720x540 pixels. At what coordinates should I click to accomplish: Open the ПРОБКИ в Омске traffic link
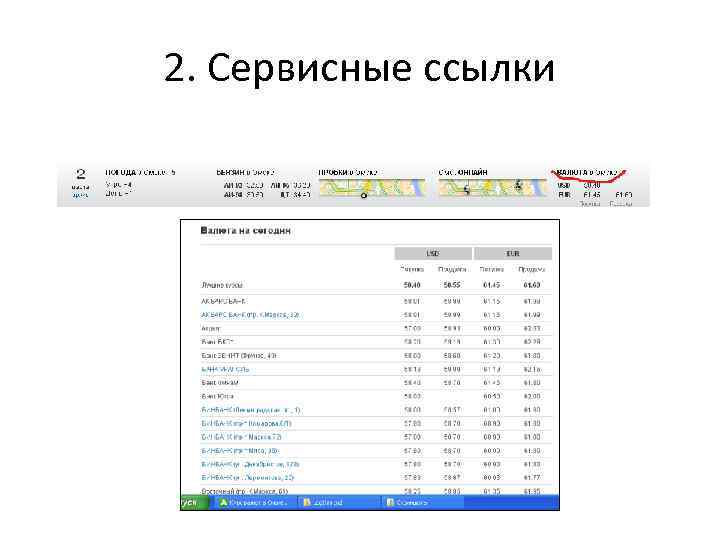(x=348, y=173)
